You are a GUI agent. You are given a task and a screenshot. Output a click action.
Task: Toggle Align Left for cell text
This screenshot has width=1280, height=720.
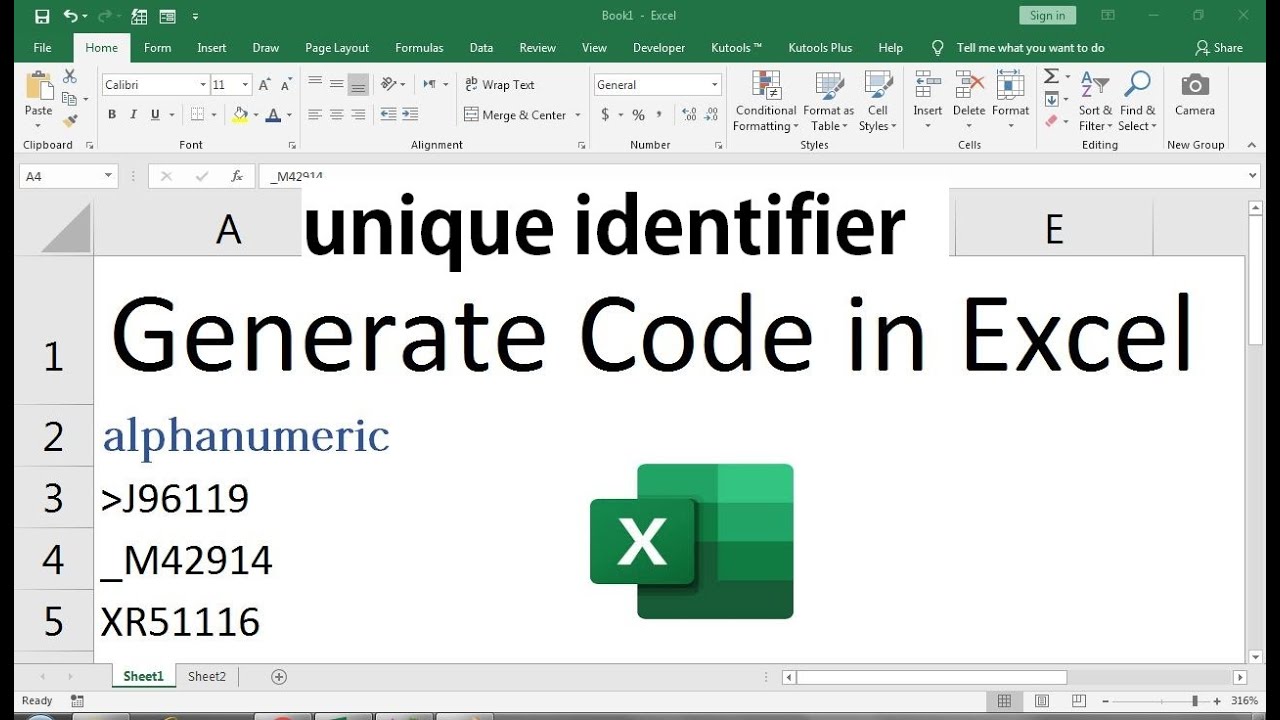click(315, 115)
